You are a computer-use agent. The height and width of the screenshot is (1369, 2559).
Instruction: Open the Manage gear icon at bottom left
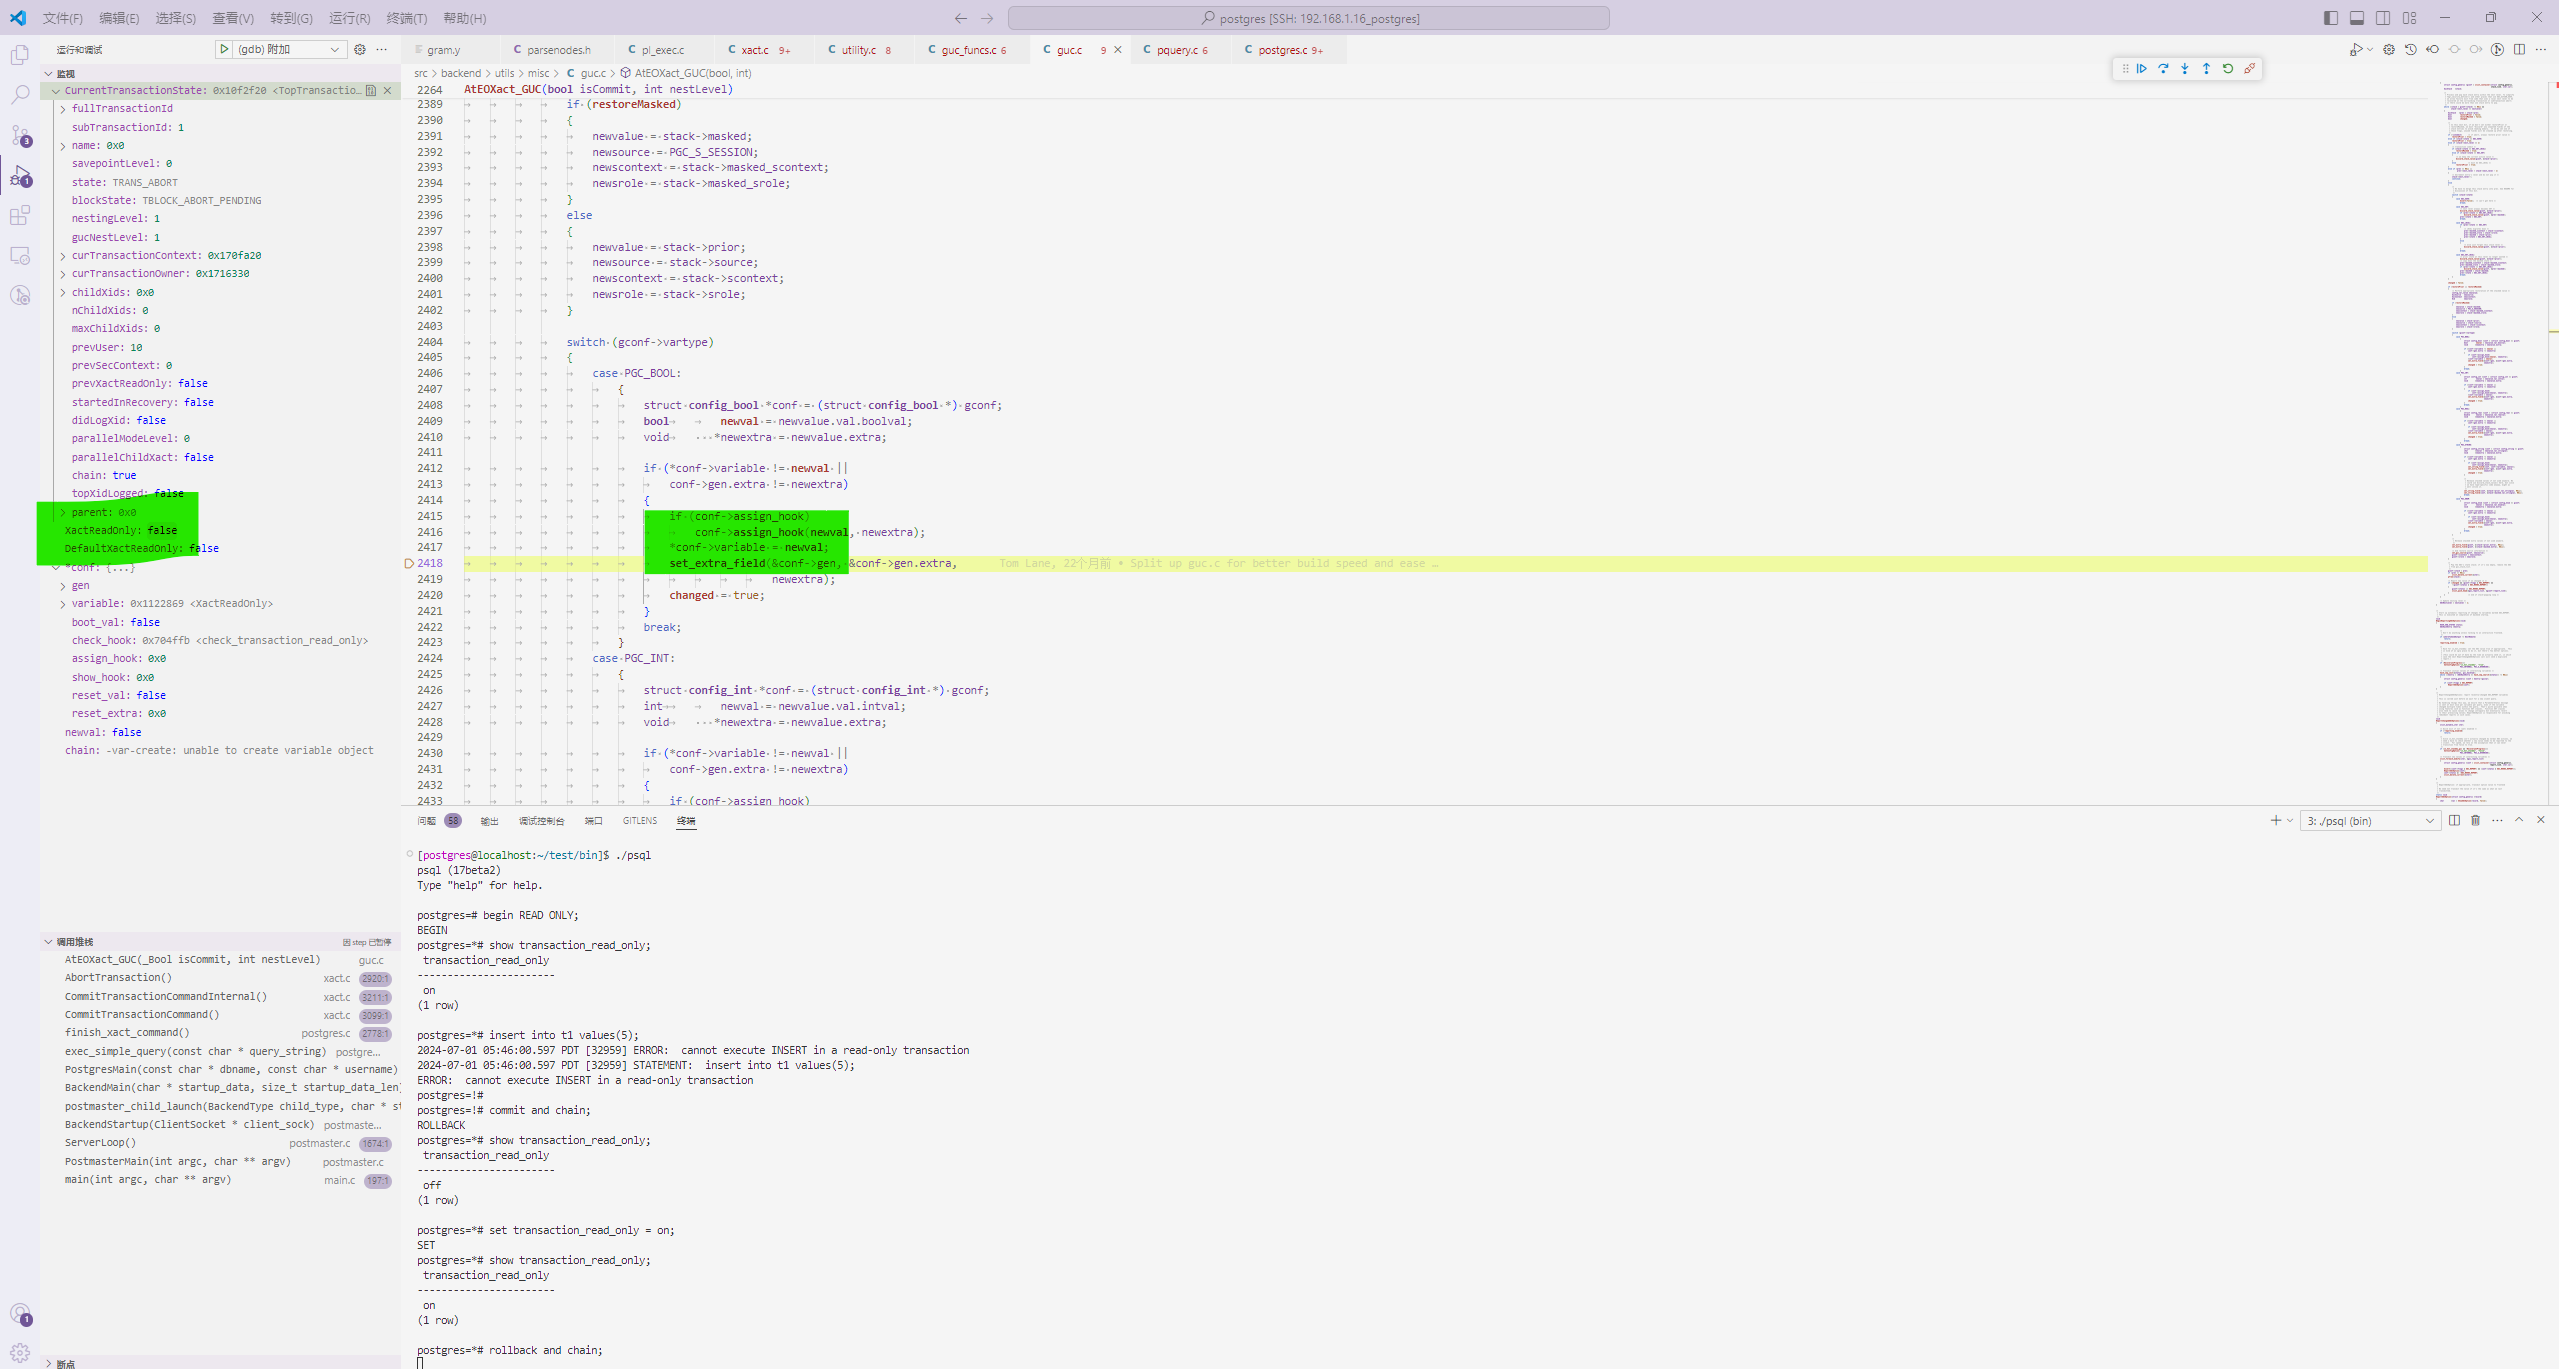point(20,1353)
